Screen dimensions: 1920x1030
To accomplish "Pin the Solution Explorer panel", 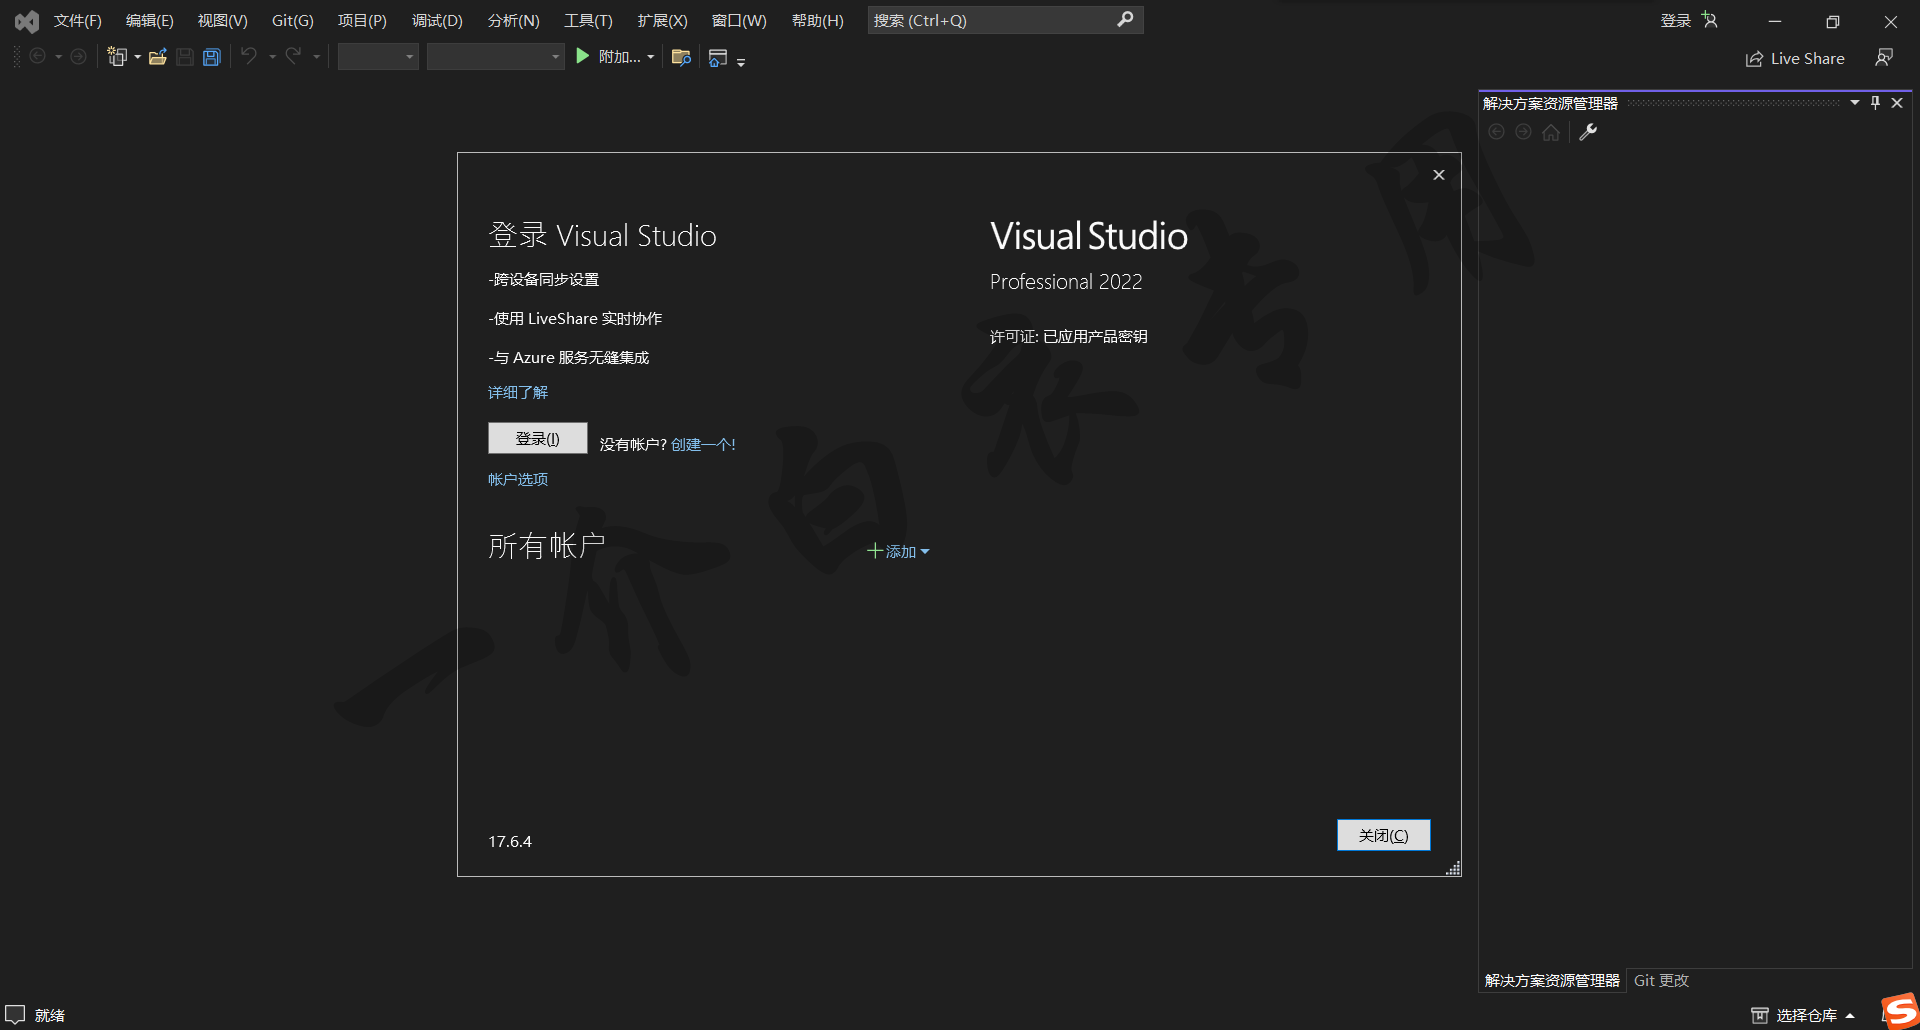I will click(x=1875, y=103).
